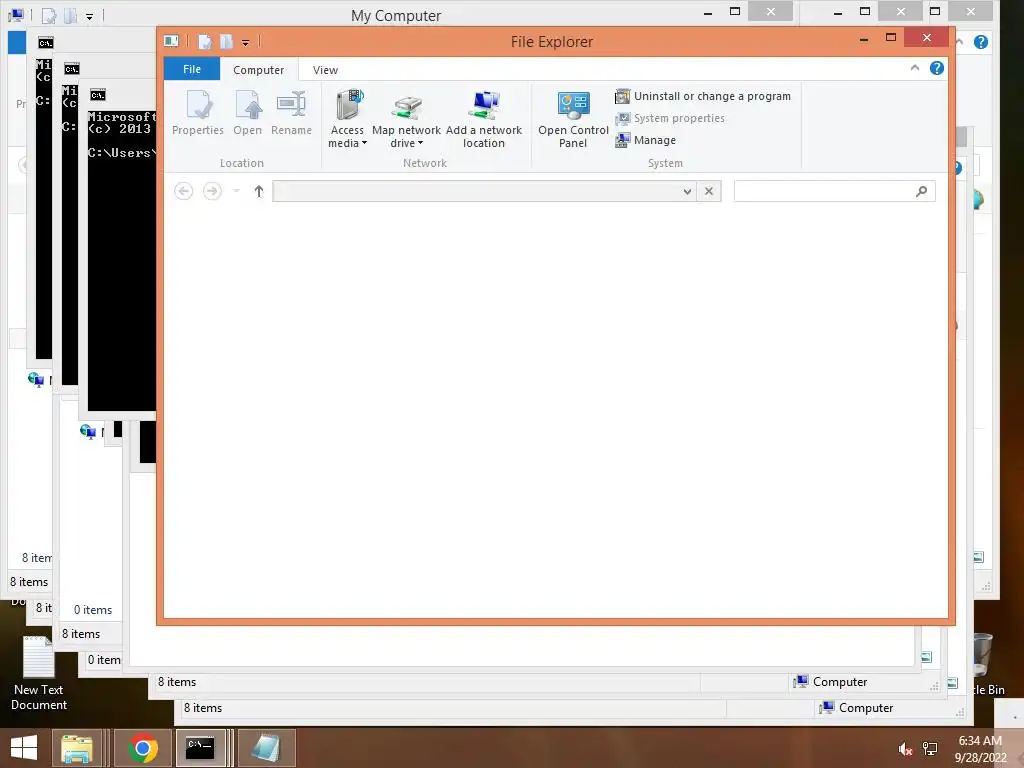1024x768 pixels.
Task: Click the notepad-like taskbar app icon
Action: click(x=266, y=748)
